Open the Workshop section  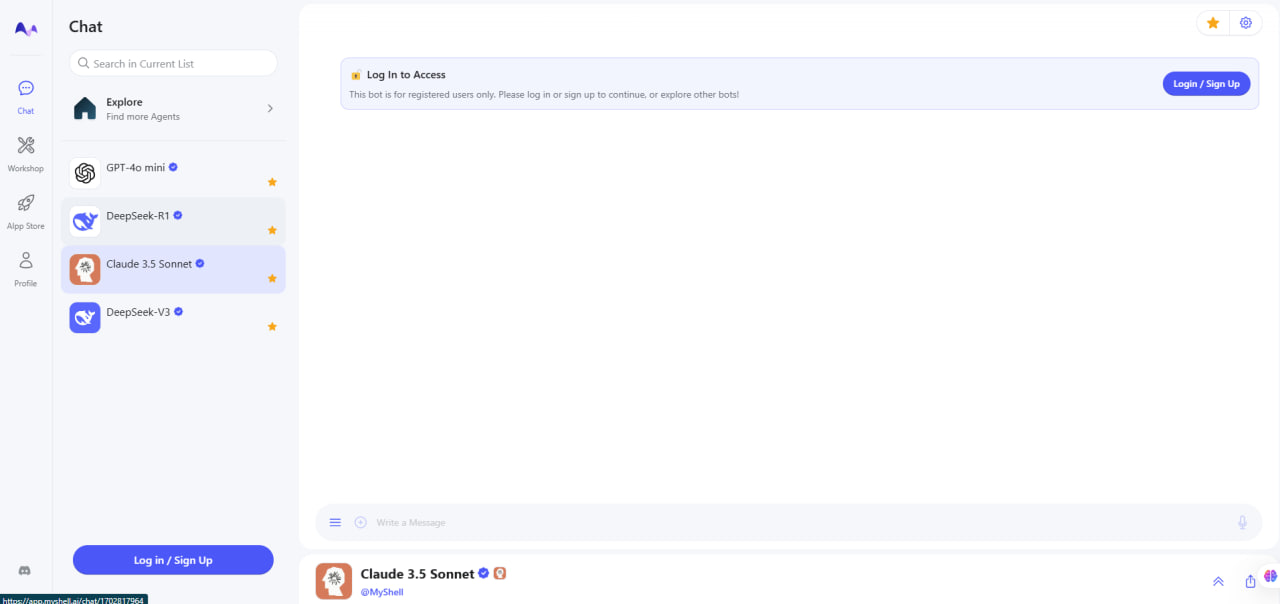[x=26, y=154]
